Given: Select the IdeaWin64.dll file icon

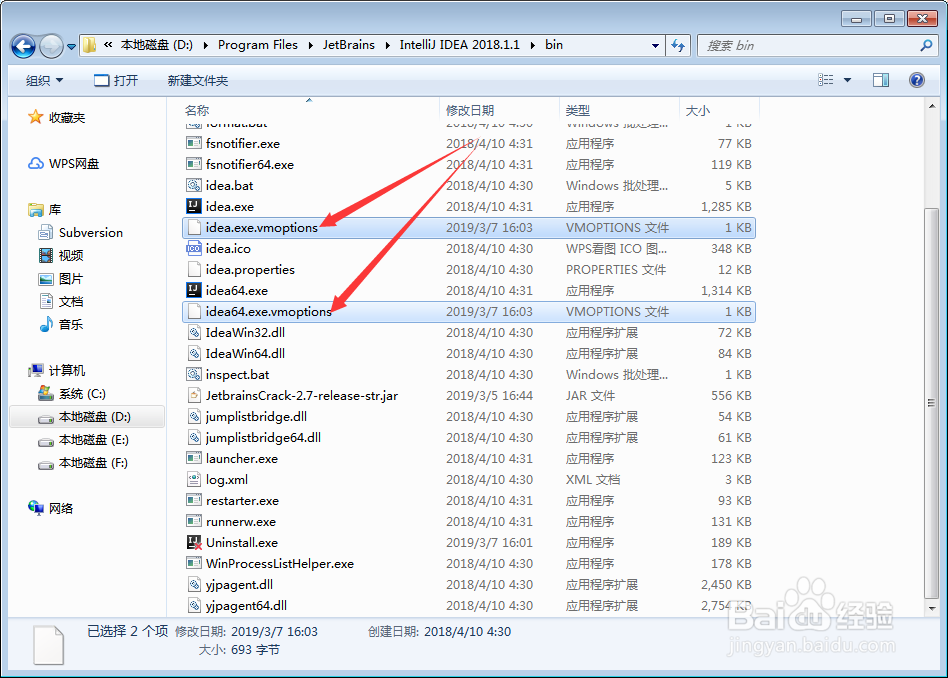Looking at the screenshot, I should tap(193, 353).
